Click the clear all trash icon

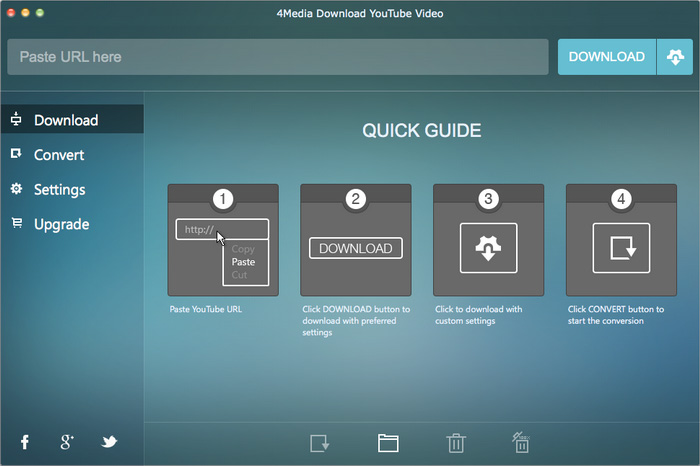[520, 442]
